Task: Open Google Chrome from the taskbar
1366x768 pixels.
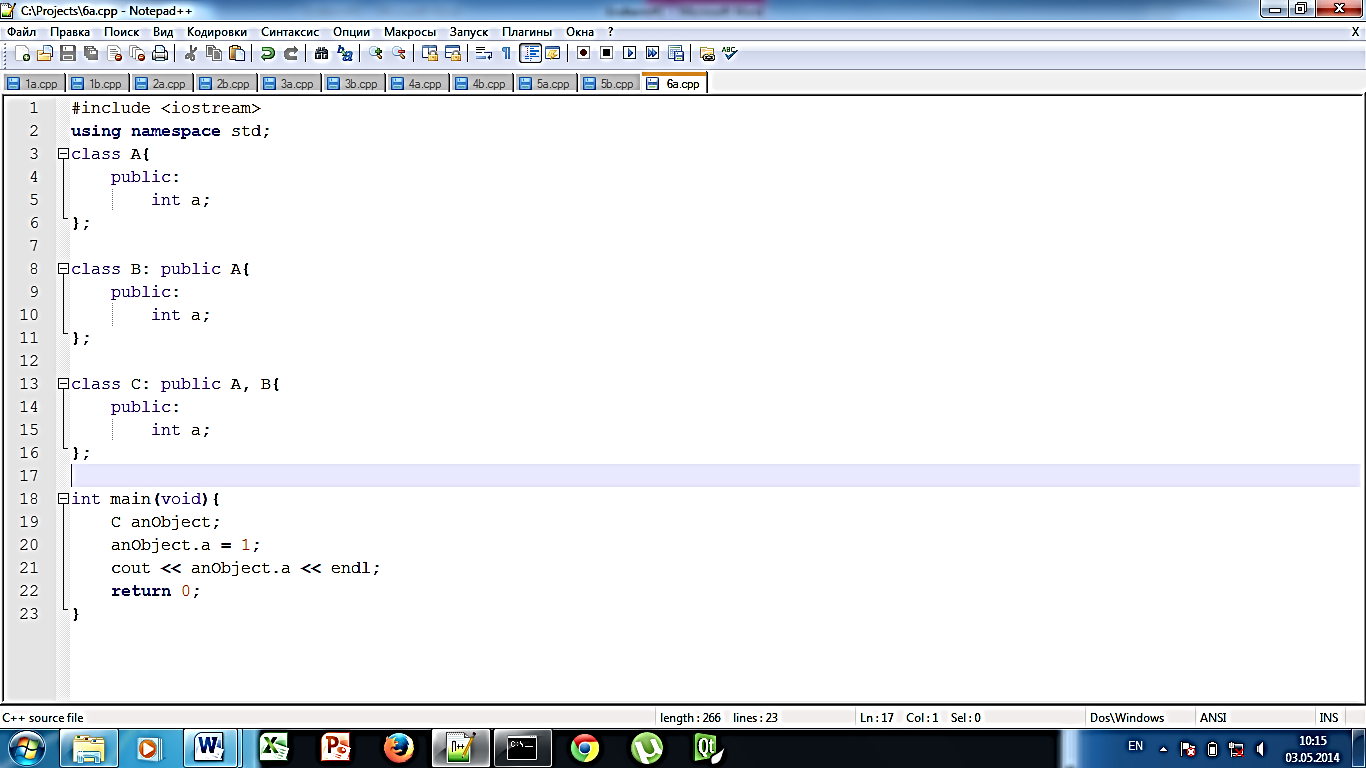Action: [x=585, y=748]
